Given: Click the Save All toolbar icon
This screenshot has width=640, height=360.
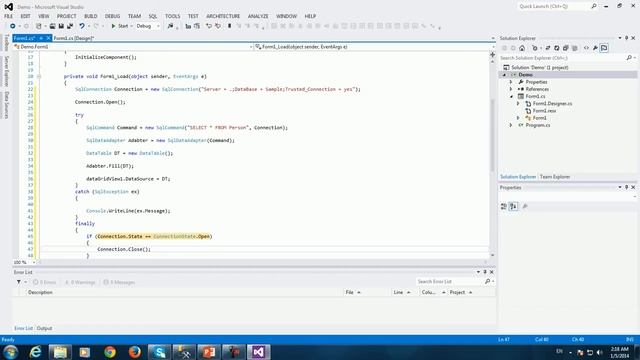Looking at the screenshot, I should click(x=70, y=26).
